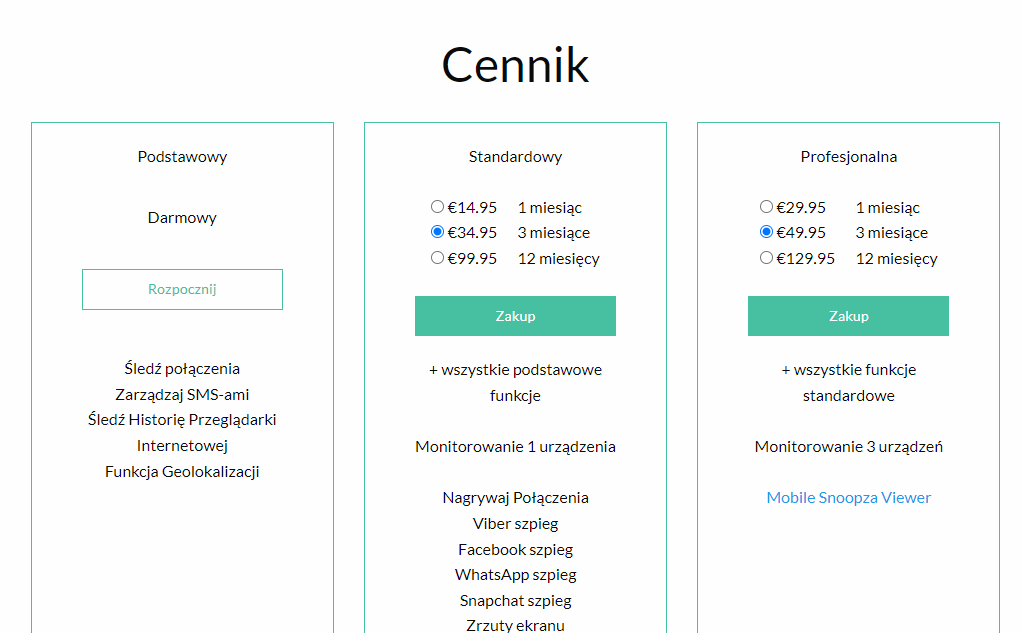
Task: Choose the €129.95 12 months Professional plan
Action: [x=766, y=258]
